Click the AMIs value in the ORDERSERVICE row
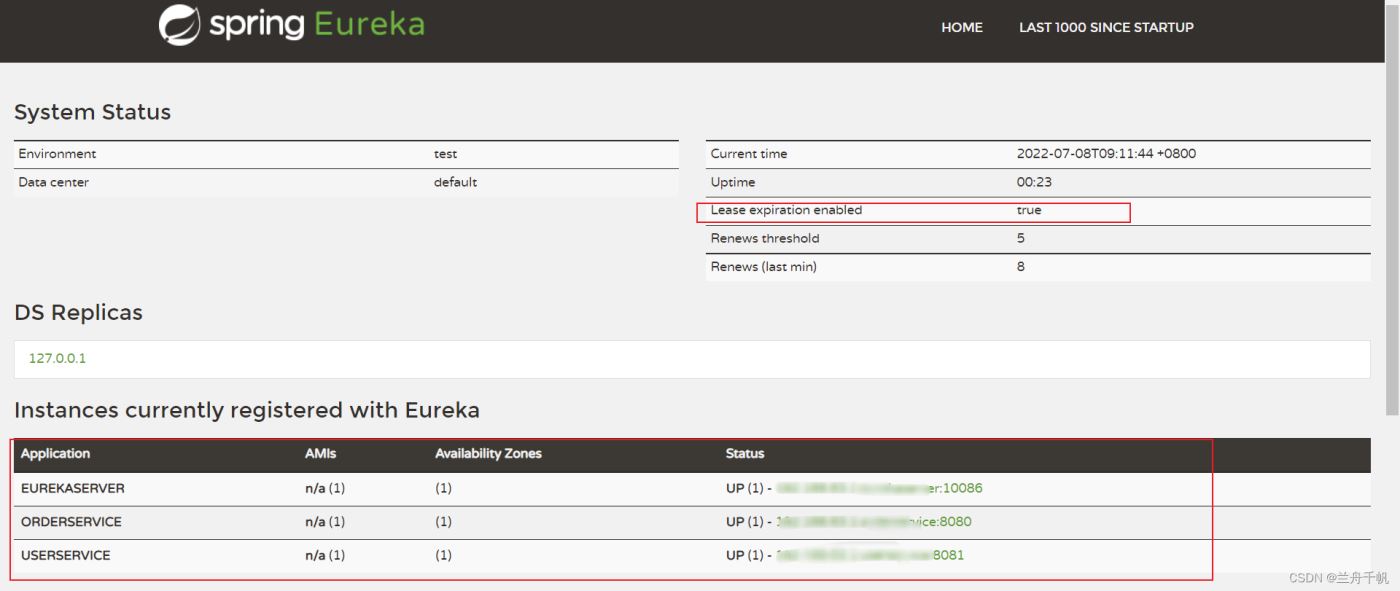 tap(325, 521)
